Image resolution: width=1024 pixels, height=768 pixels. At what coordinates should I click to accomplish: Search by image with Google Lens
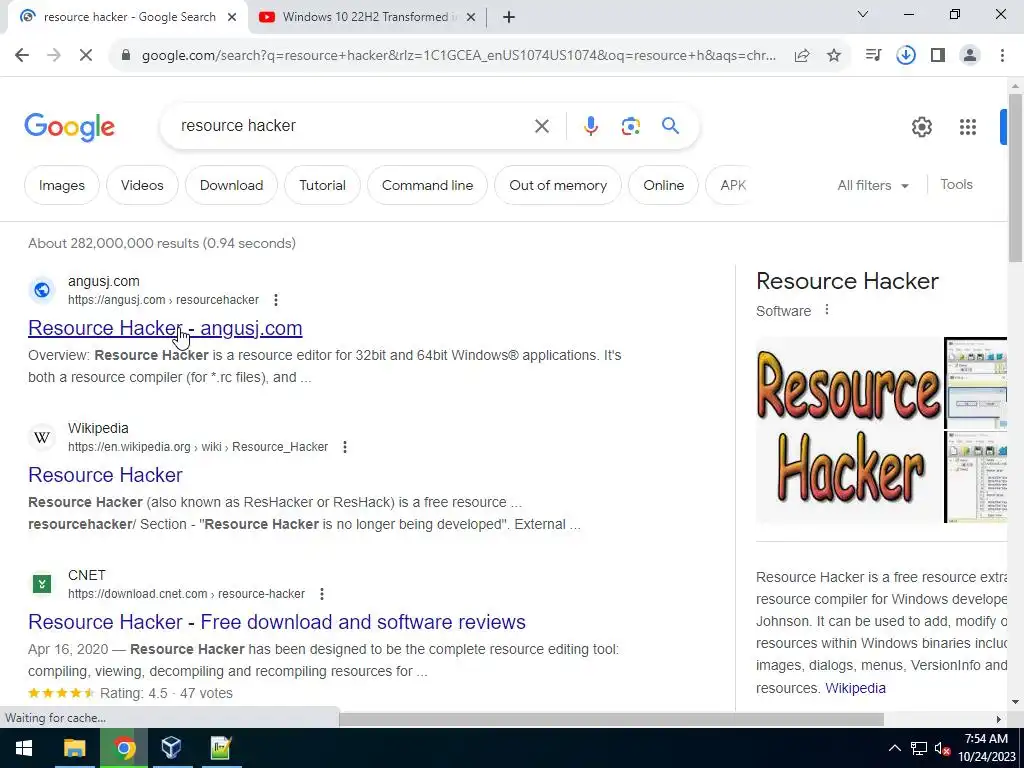pyautogui.click(x=630, y=126)
